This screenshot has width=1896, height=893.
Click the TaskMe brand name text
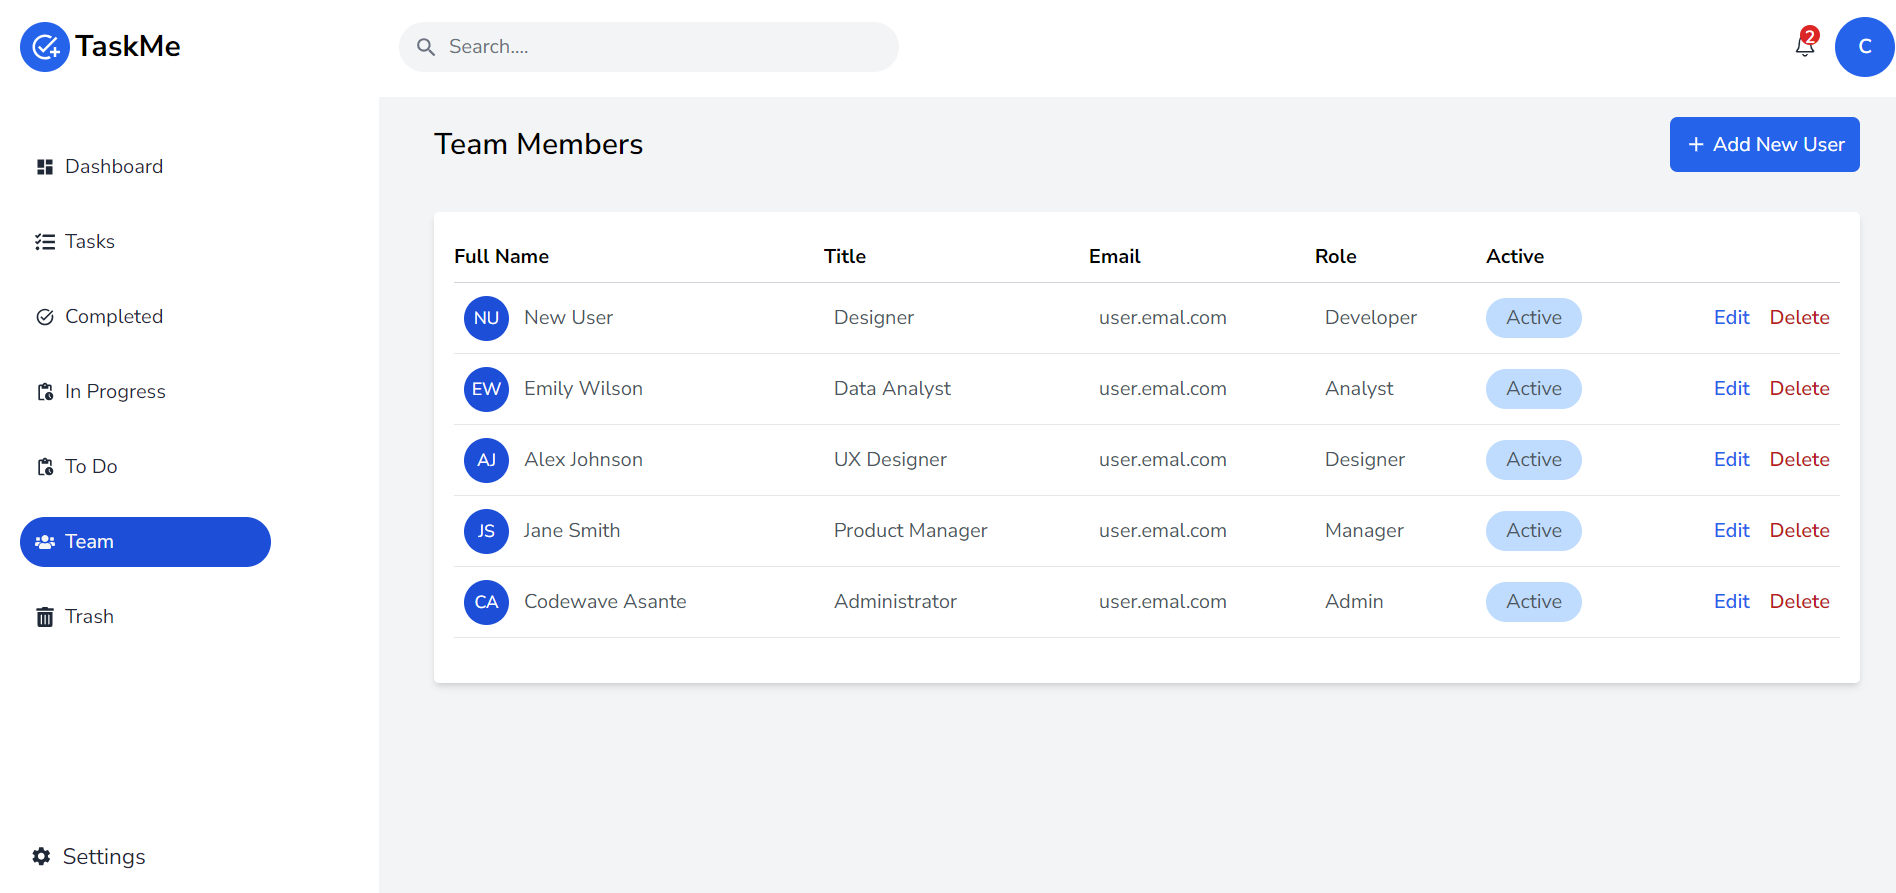coord(128,47)
